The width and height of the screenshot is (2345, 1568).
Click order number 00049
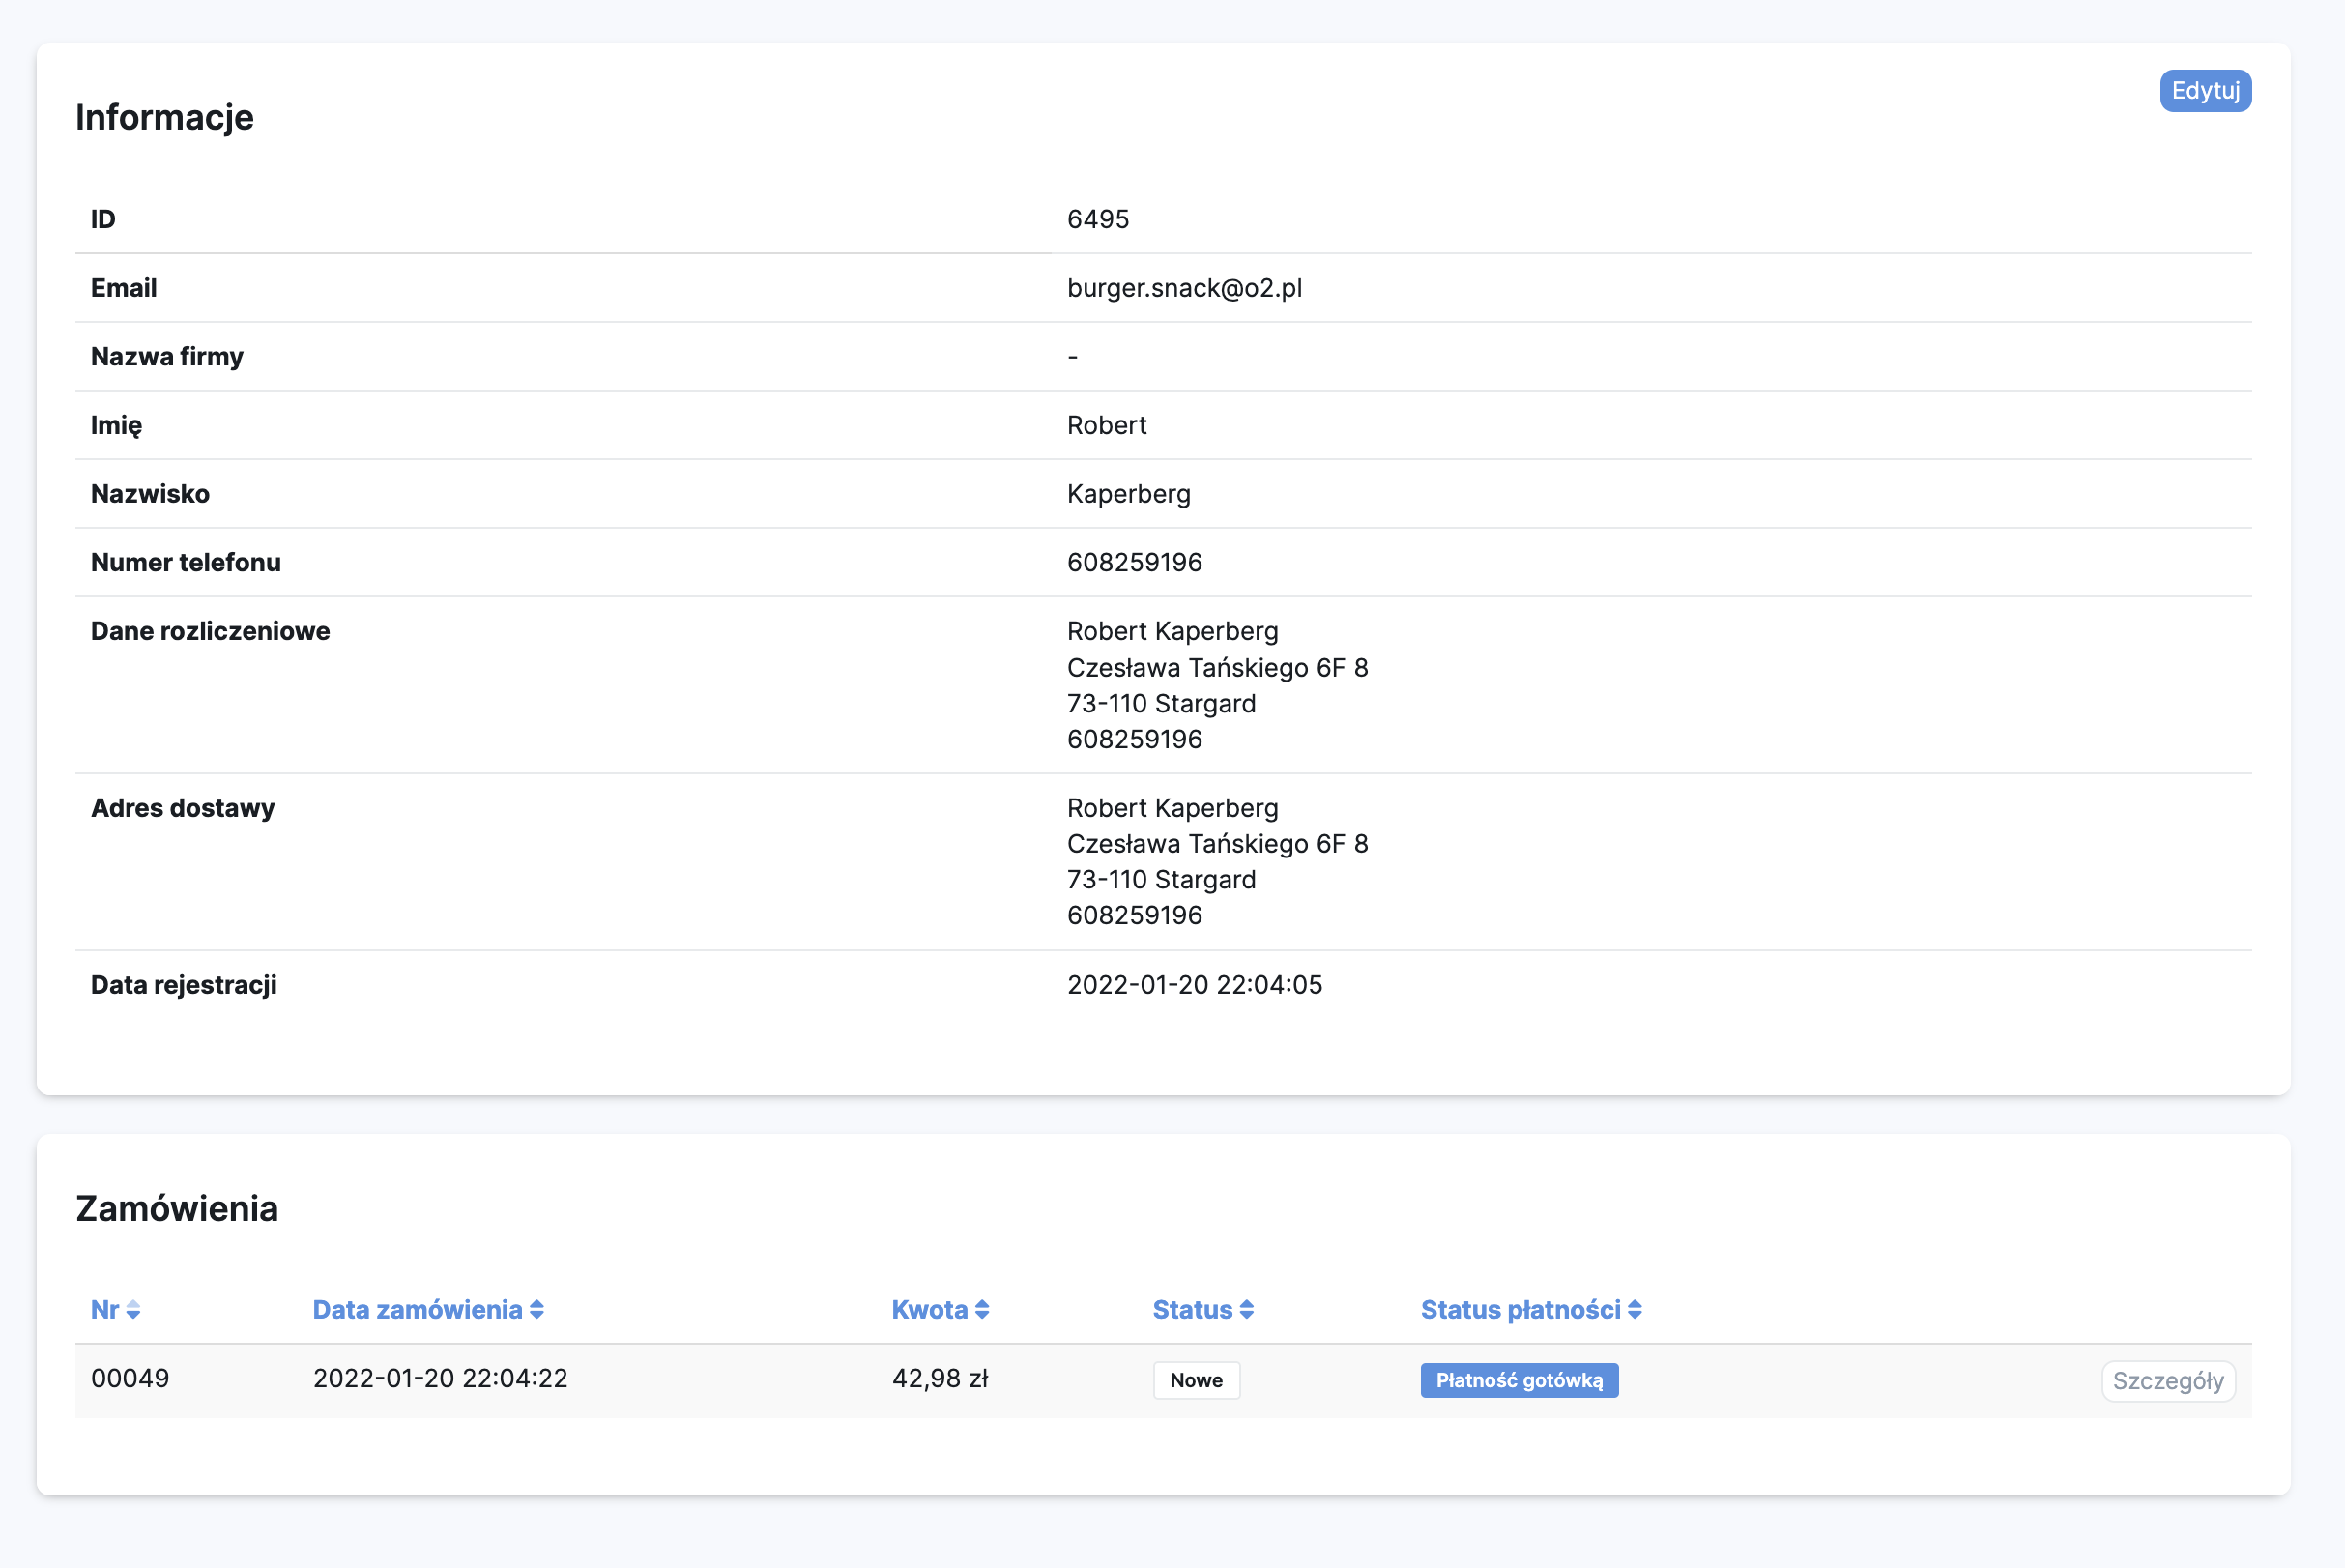130,1379
